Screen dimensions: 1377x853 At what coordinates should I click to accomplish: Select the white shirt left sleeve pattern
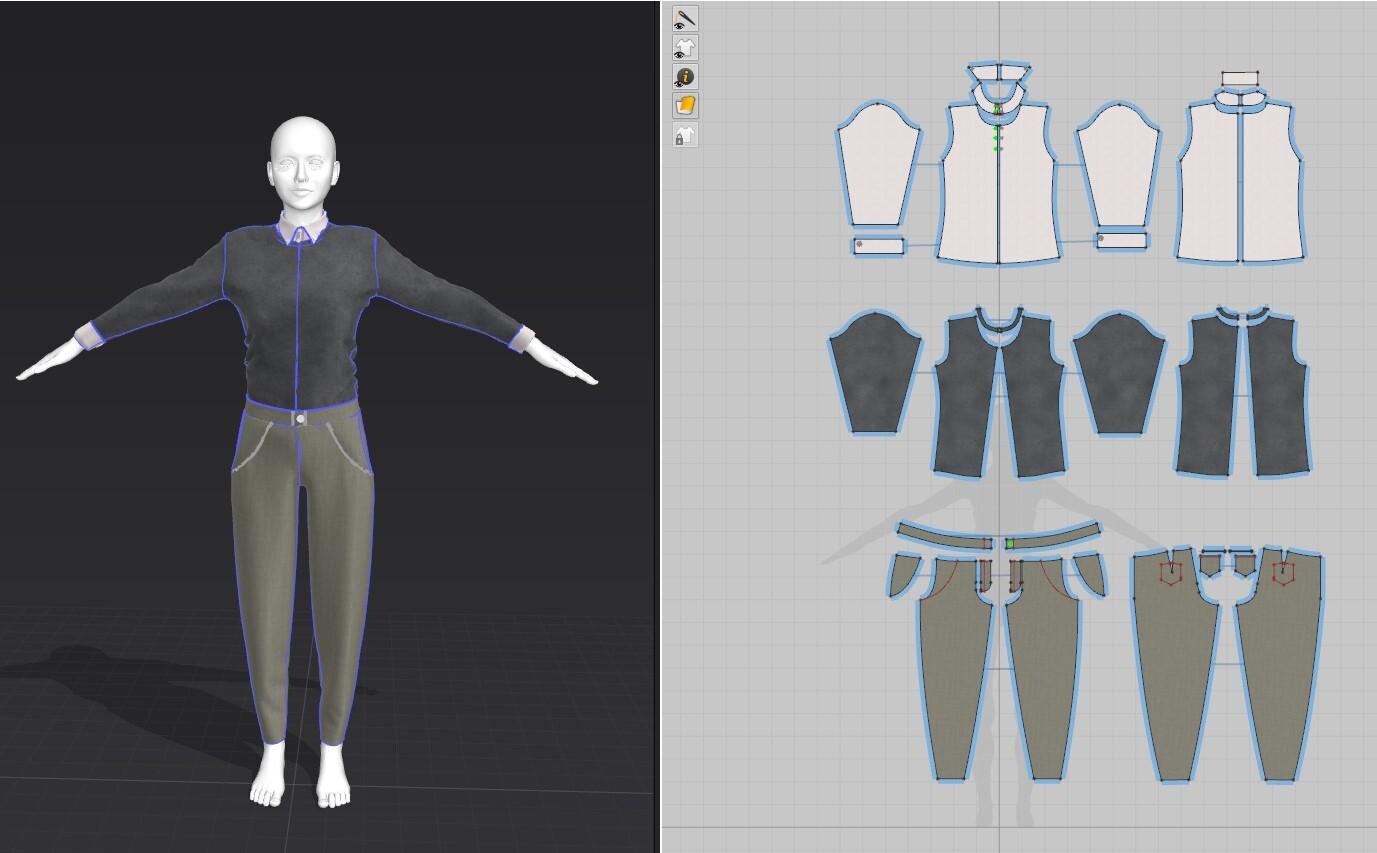pyautogui.click(x=877, y=167)
